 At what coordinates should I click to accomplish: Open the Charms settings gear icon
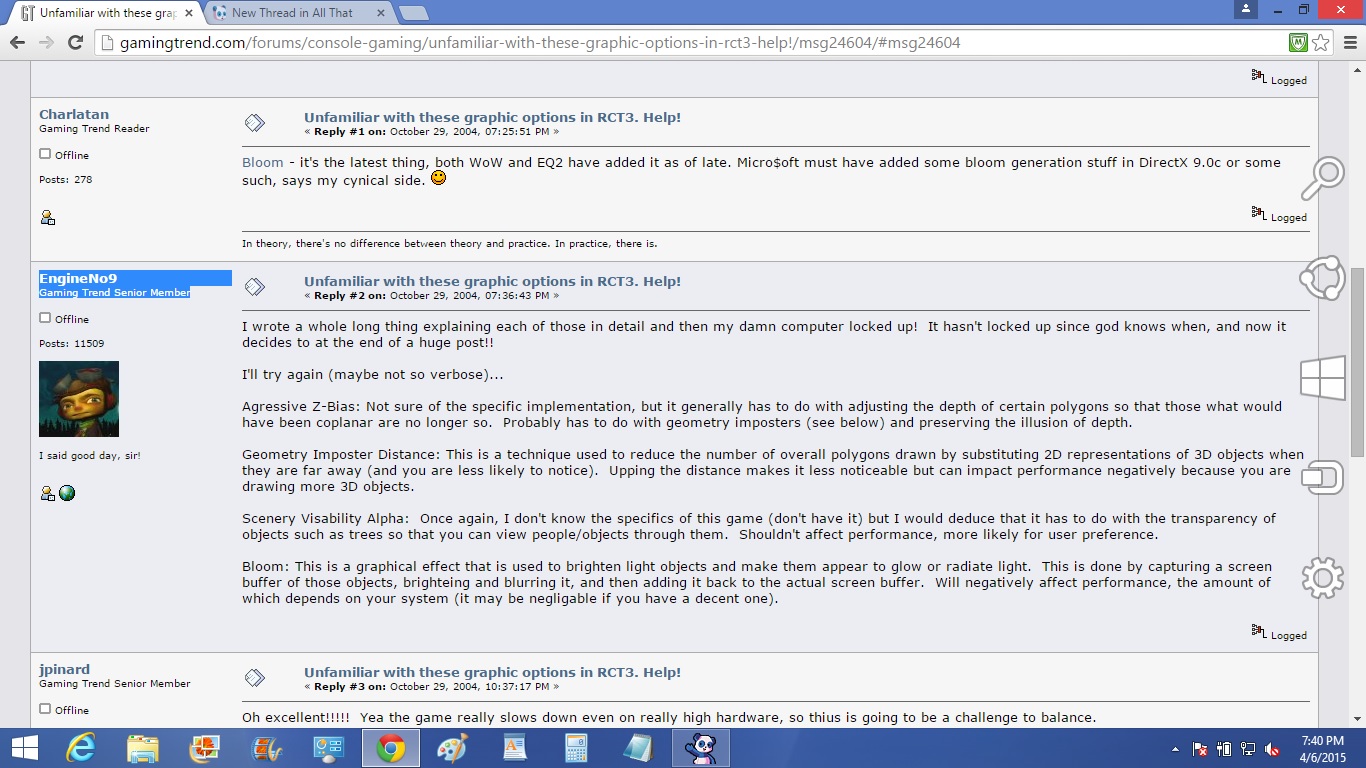coord(1323,577)
